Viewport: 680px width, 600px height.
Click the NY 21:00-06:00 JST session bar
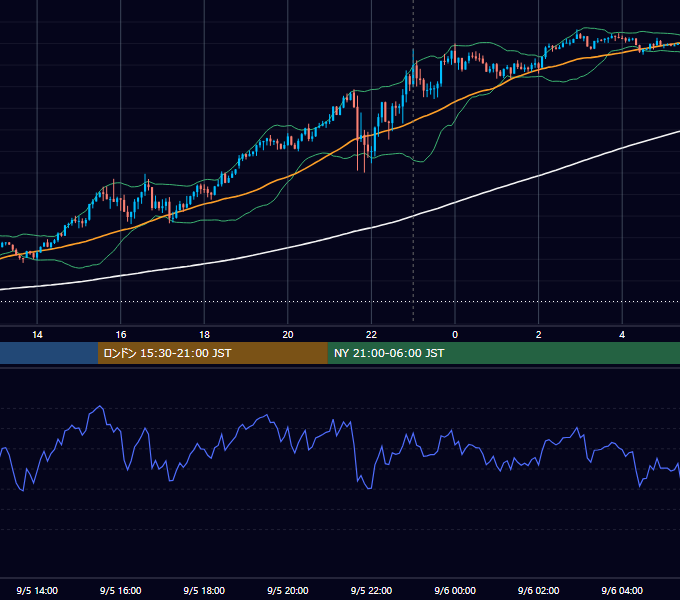pyautogui.click(x=503, y=353)
